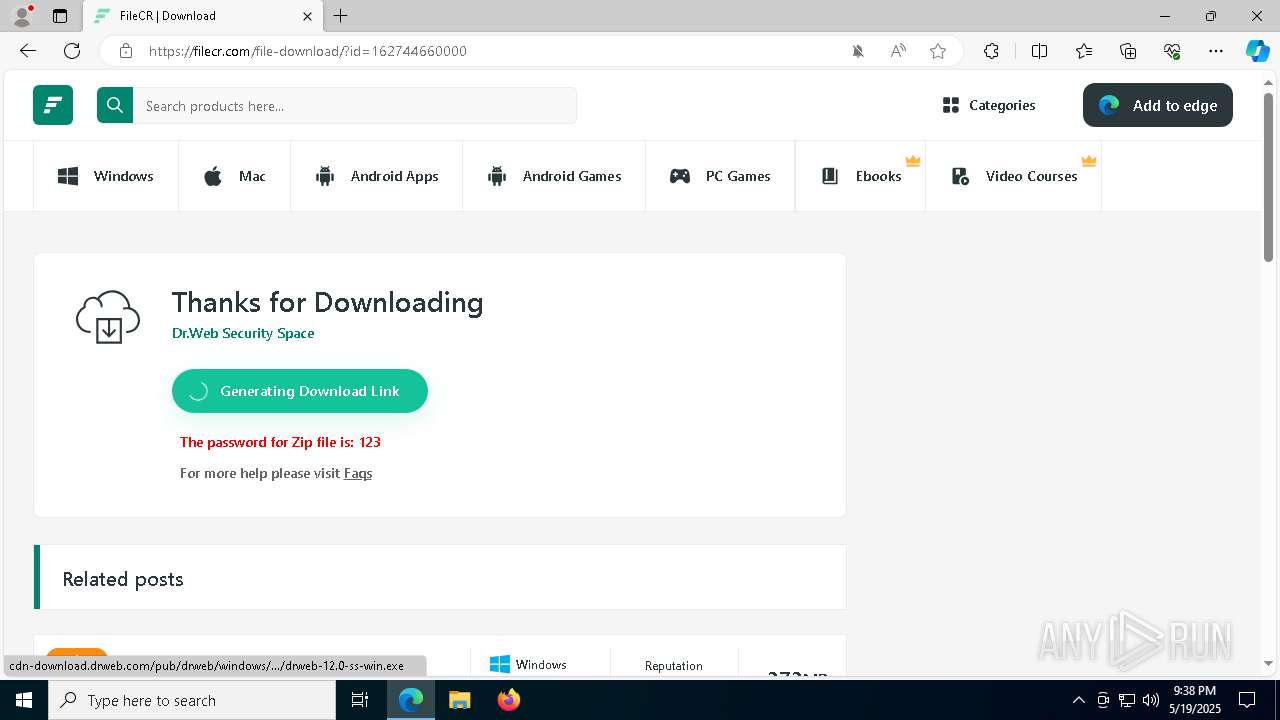The height and width of the screenshot is (720, 1280).
Task: Click the Windows Start button
Action: pyautogui.click(x=24, y=700)
